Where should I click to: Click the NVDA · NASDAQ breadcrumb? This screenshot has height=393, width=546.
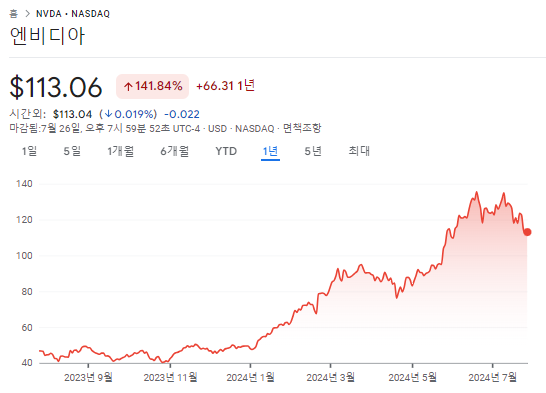(x=73, y=14)
